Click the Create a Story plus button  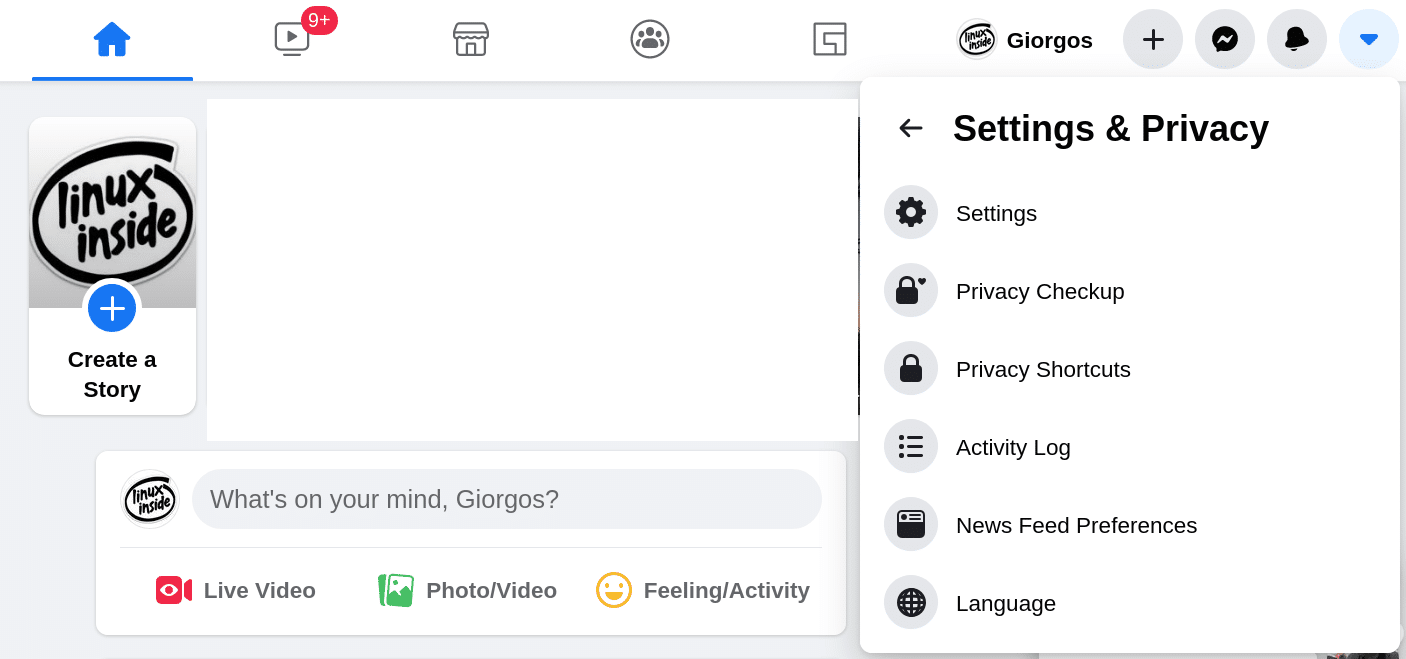click(112, 308)
